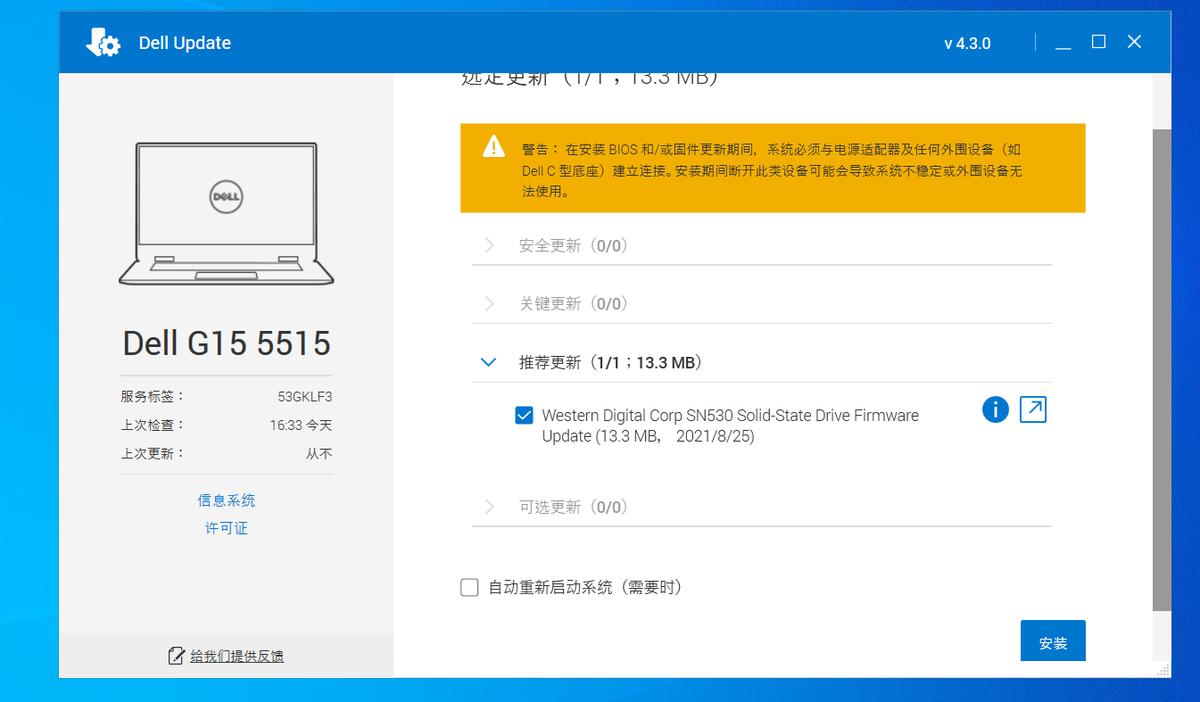Viewport: 1200px width, 702px height.
Task: Enable 自动重新启动系统 checkbox
Action: pyautogui.click(x=468, y=587)
